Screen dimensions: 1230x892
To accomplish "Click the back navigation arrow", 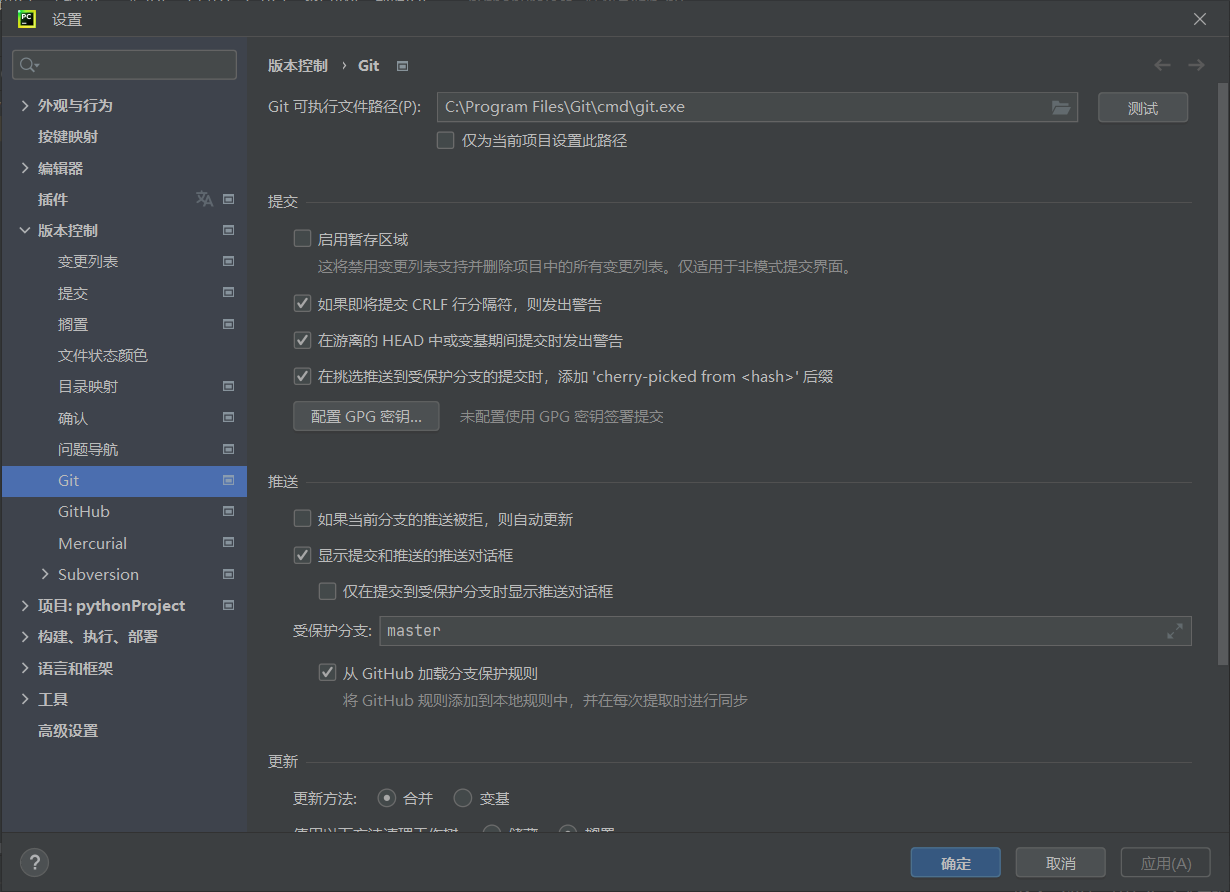I will coord(1162,65).
